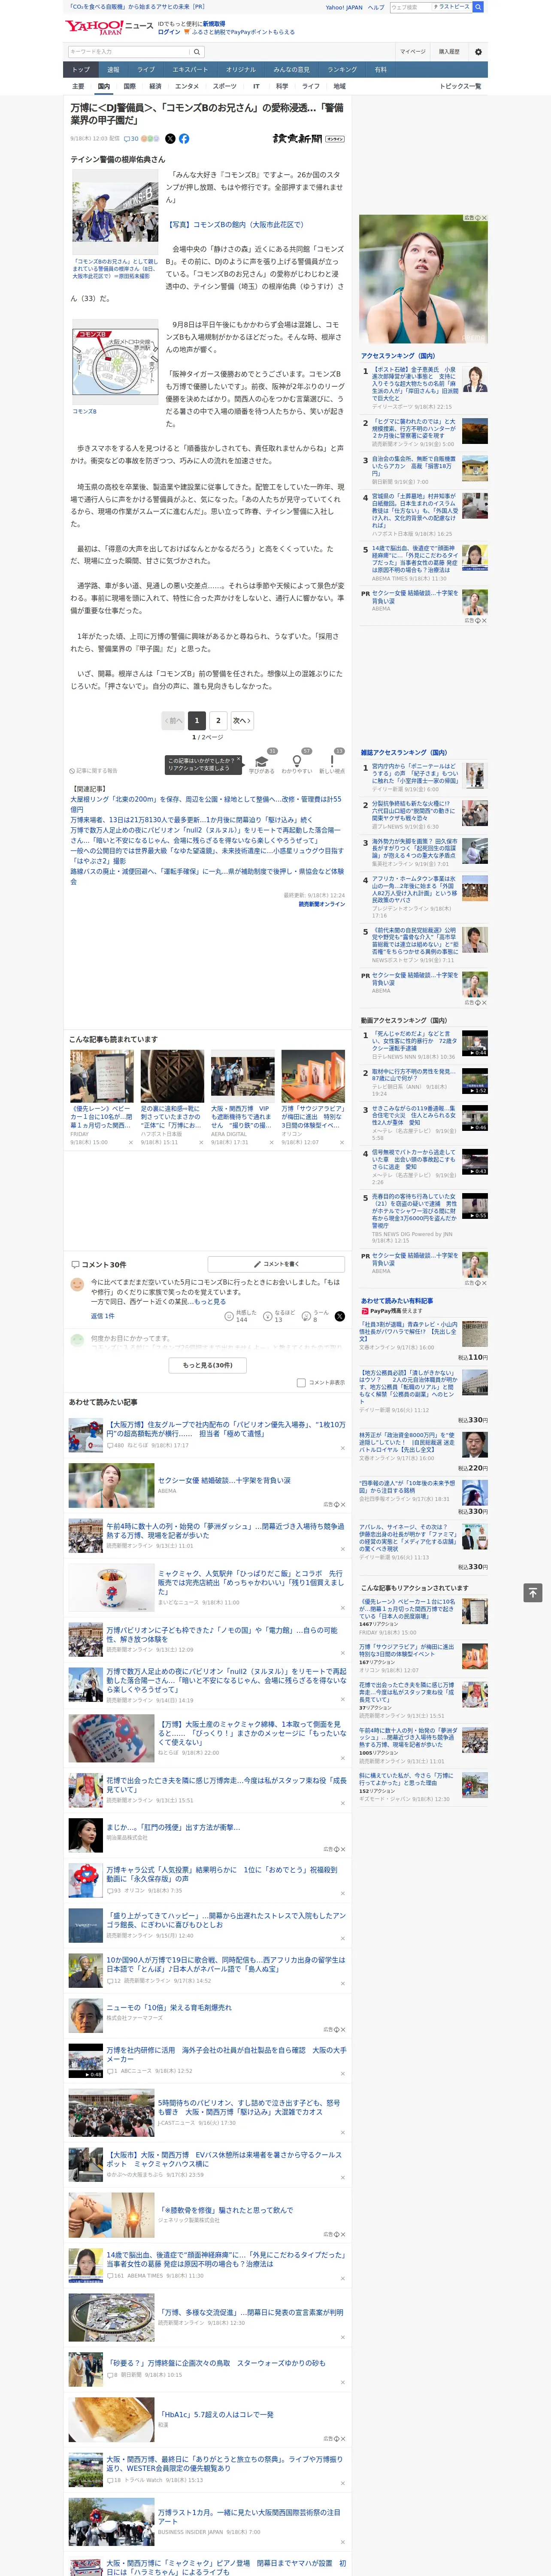Click the コメントを書く button
The image size is (551, 2576).
point(276,1264)
